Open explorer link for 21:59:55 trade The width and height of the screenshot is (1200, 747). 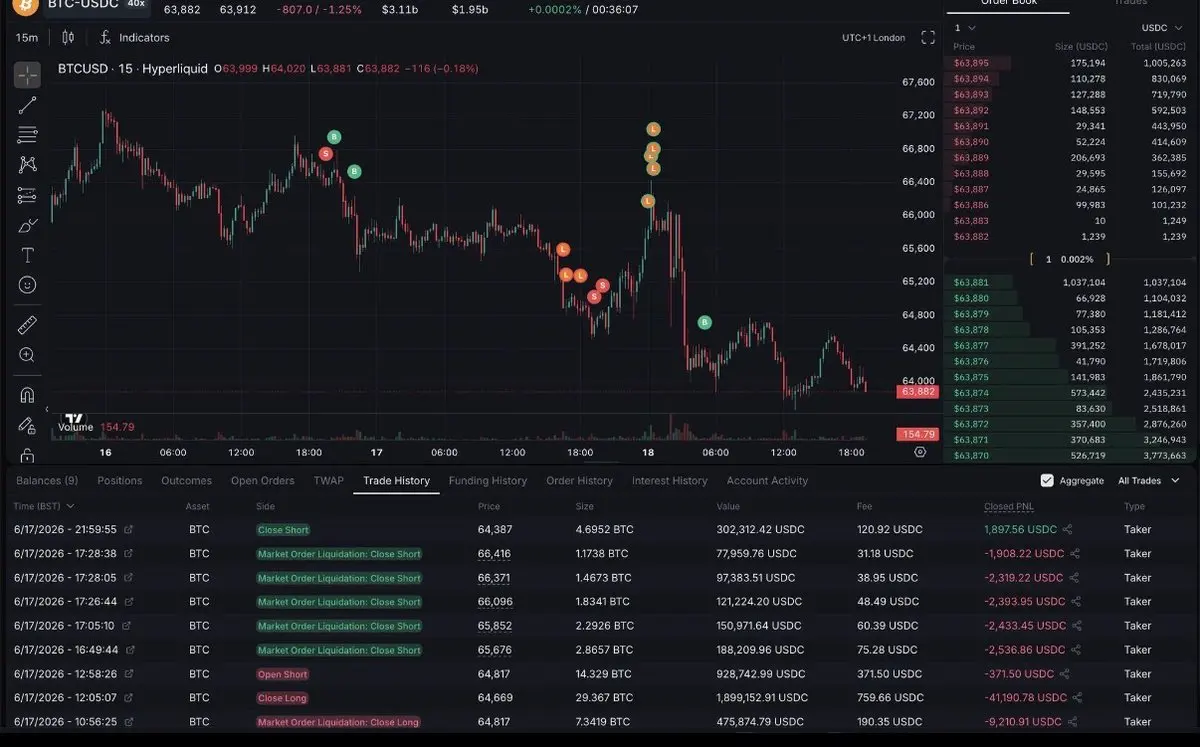point(128,530)
